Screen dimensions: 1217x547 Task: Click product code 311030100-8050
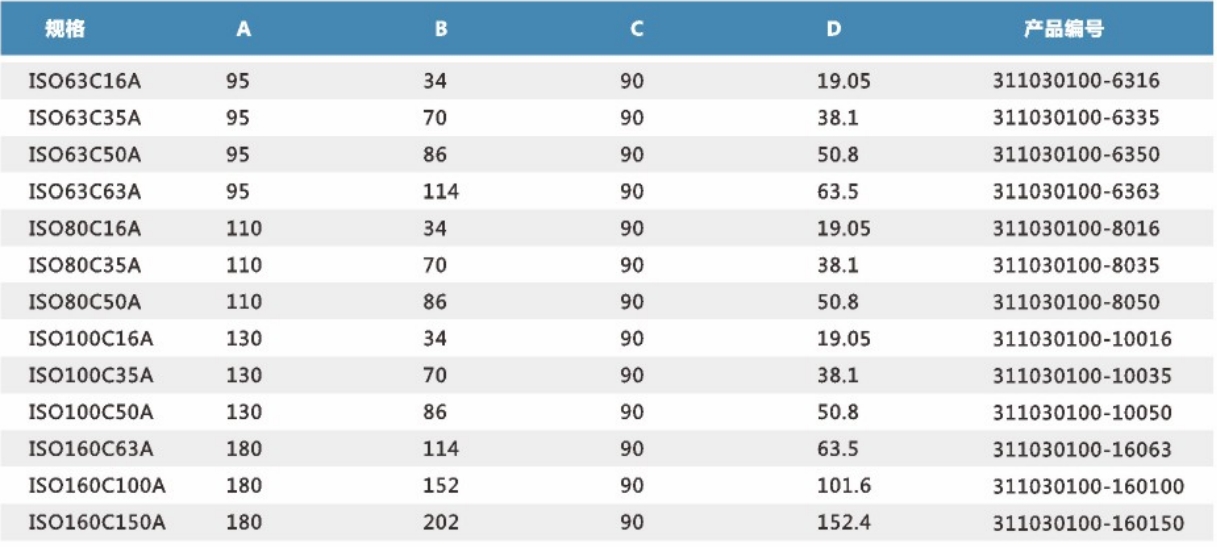pyautogui.click(x=1076, y=302)
